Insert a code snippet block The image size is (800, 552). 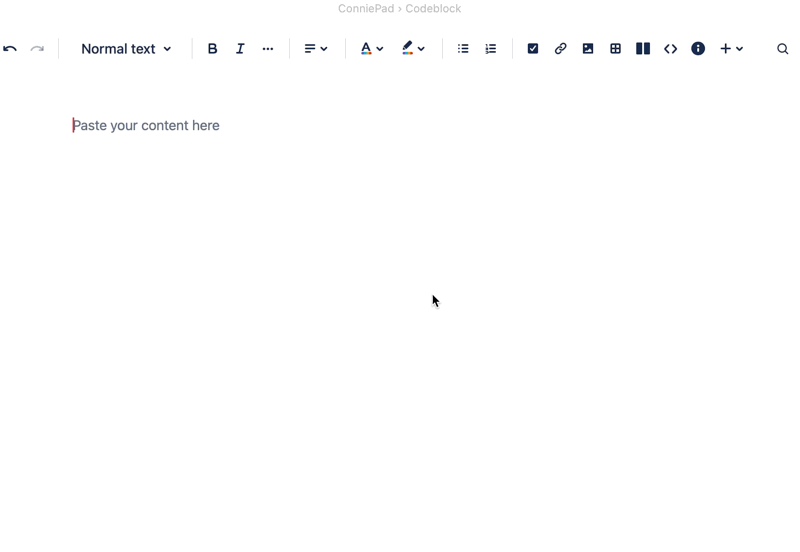(x=670, y=49)
